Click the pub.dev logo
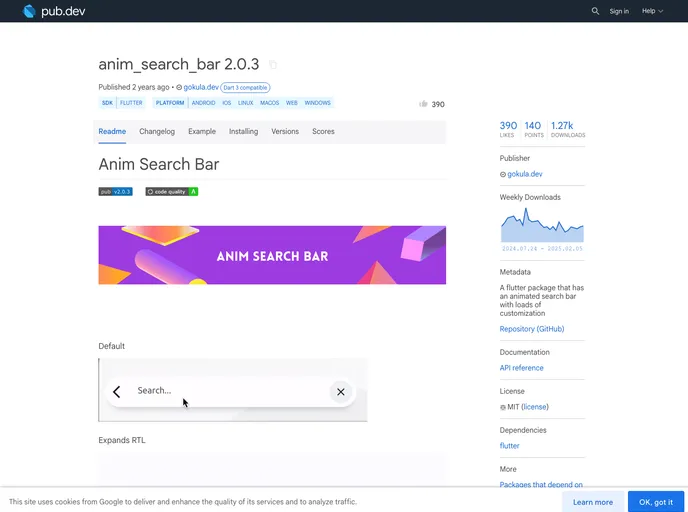Viewport: 688px width, 512px height. [54, 11]
